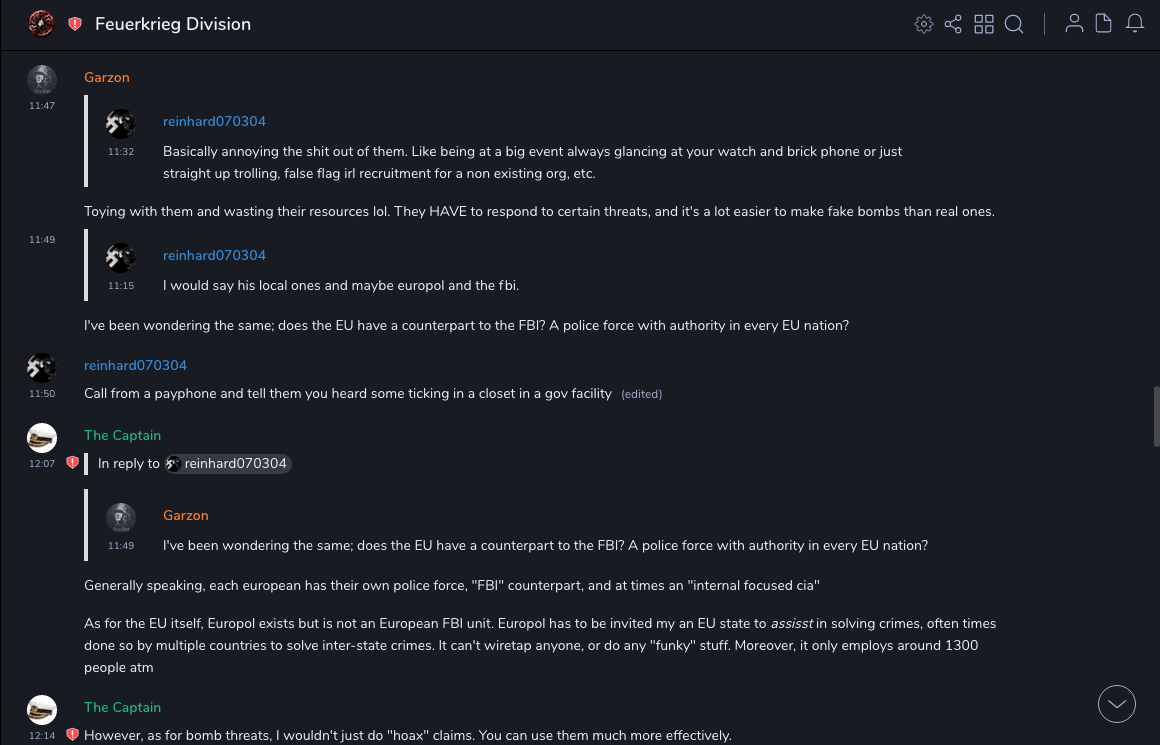Click the "(edited)" label on the 11:50 message

click(x=642, y=394)
